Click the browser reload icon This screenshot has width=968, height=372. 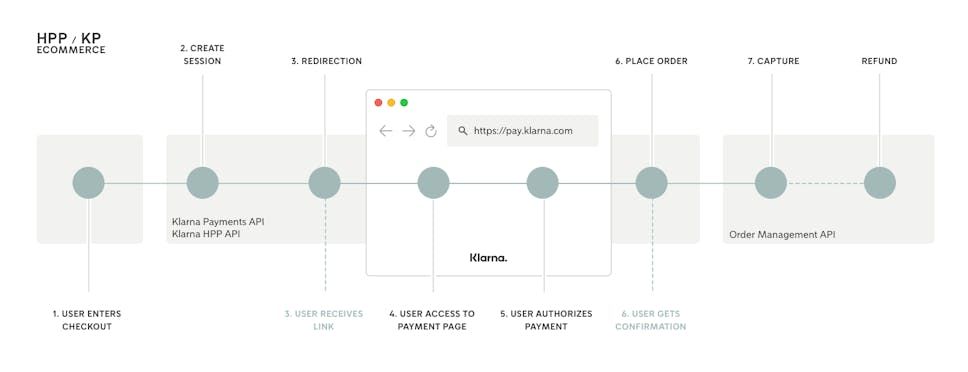coord(431,131)
